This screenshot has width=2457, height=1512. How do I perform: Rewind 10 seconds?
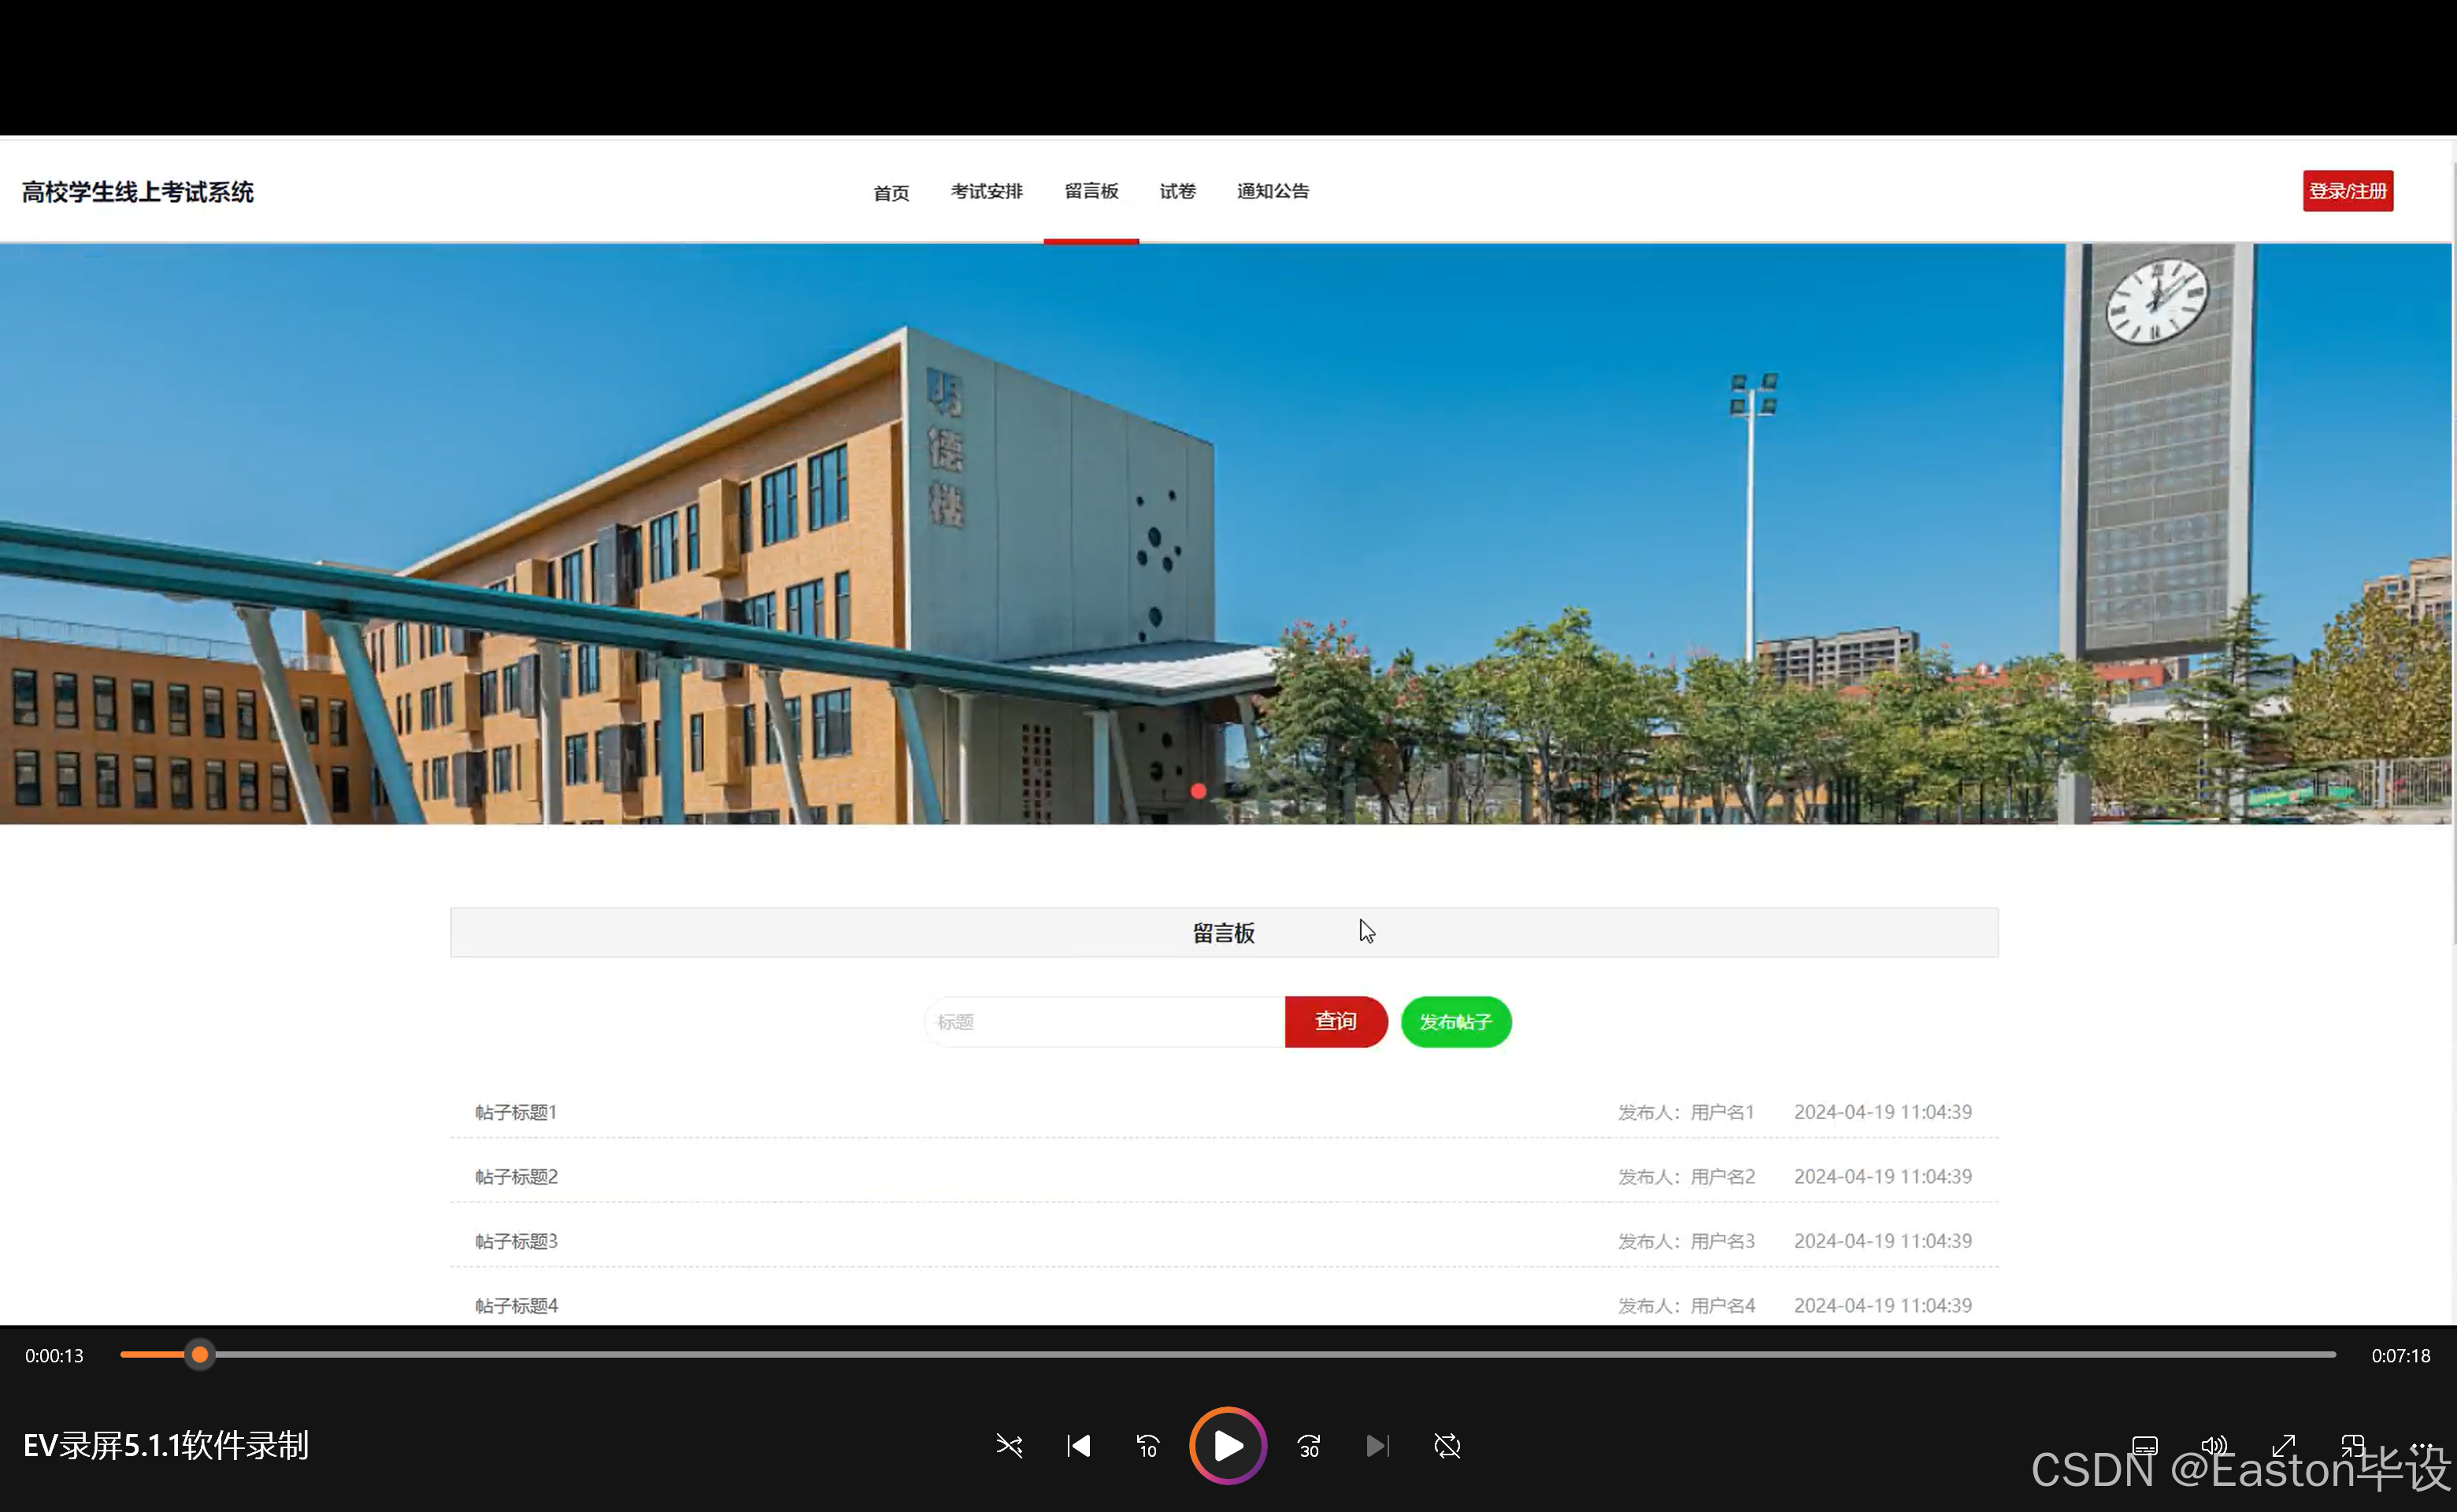coord(1147,1446)
